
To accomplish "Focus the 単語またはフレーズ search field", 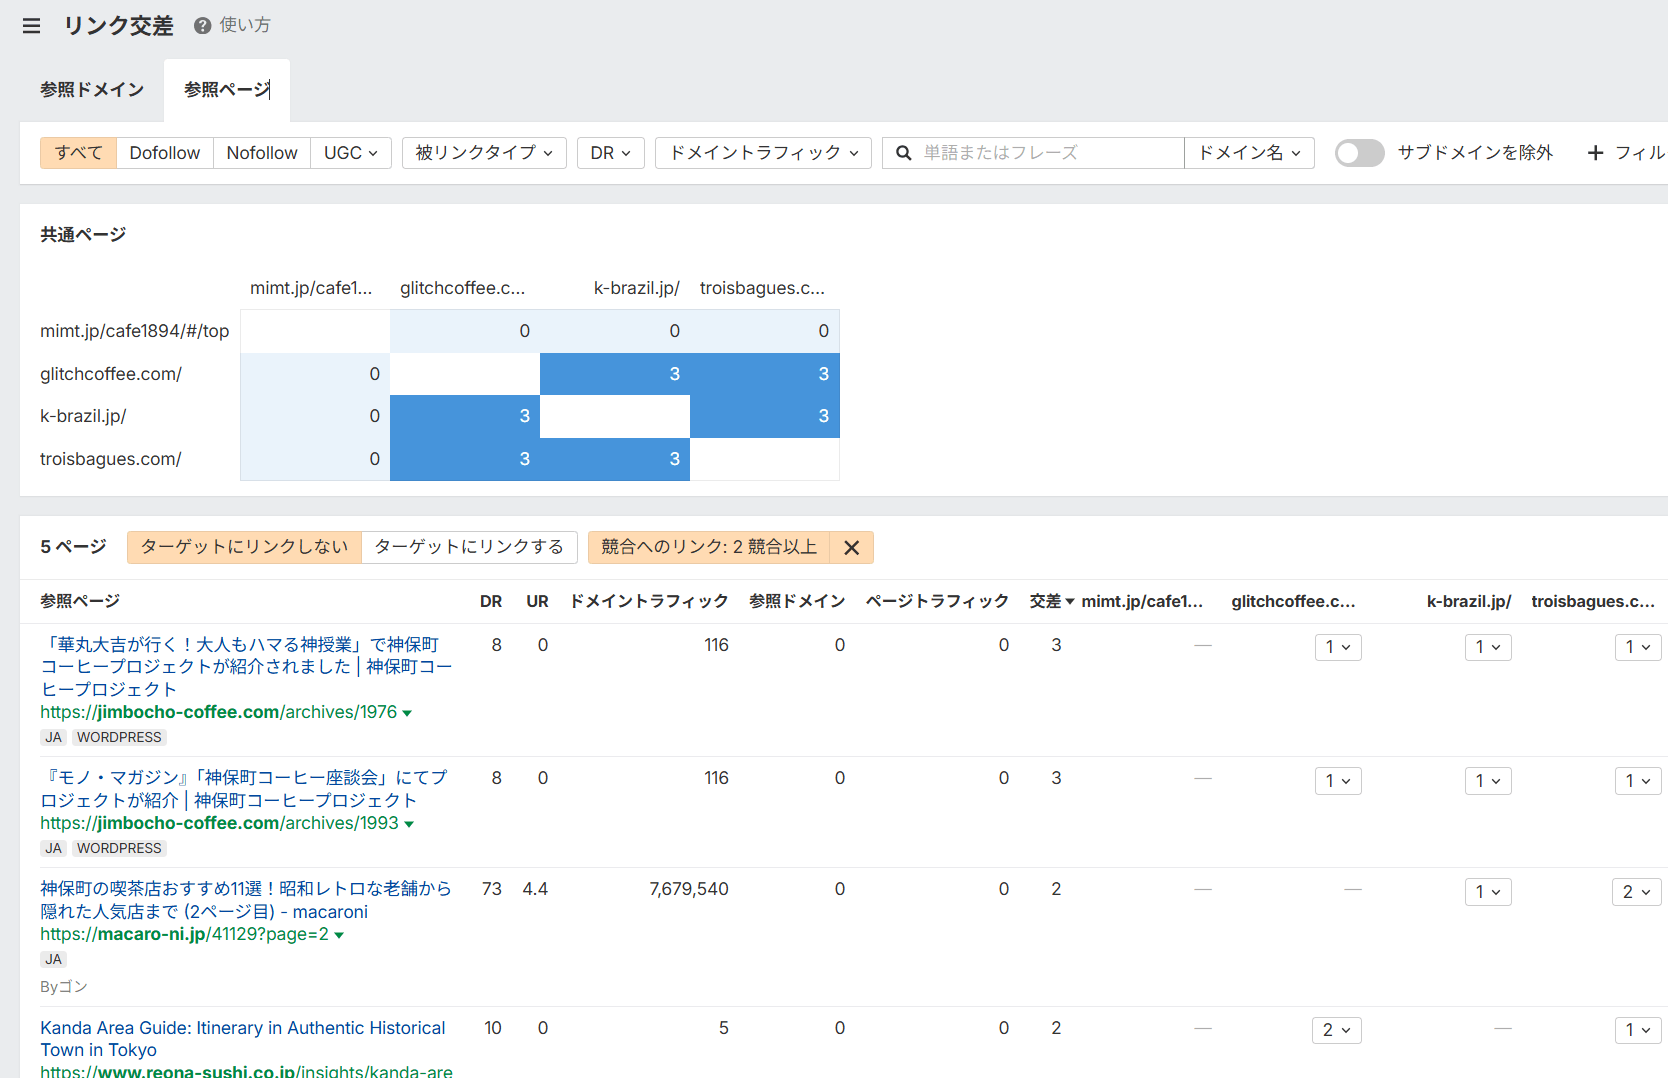I will [x=1050, y=153].
